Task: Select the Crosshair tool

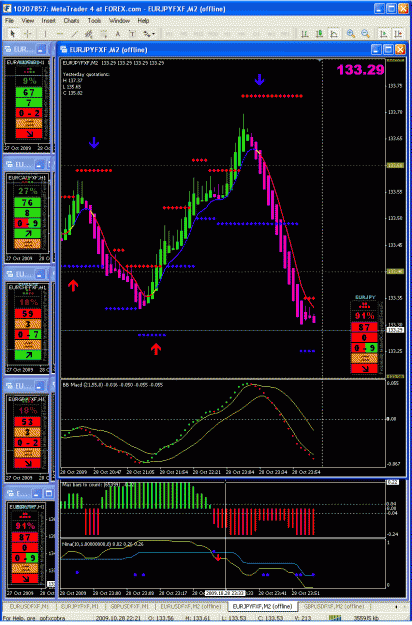Action: click(x=27, y=34)
